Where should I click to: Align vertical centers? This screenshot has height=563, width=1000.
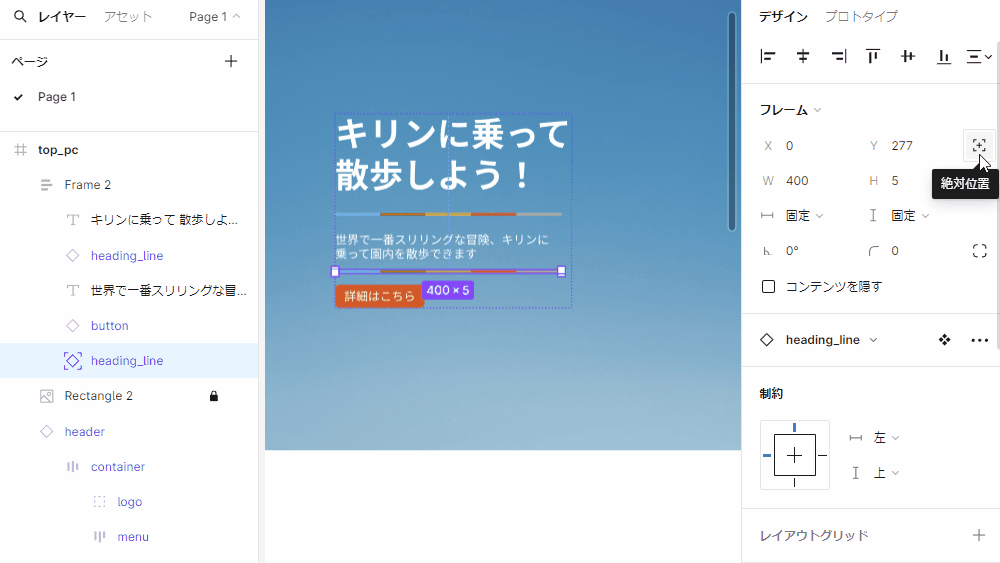[x=908, y=57]
